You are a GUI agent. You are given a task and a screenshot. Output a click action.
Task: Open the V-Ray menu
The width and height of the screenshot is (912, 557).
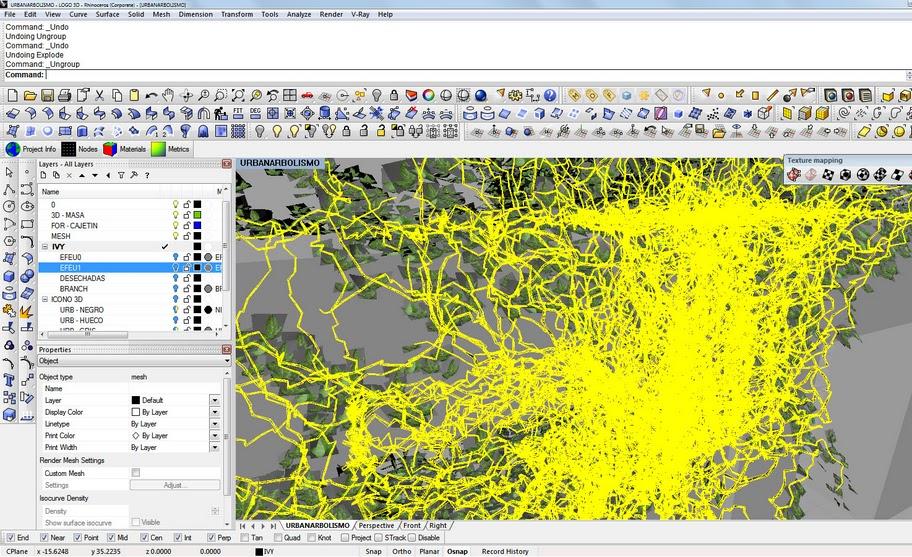point(360,15)
